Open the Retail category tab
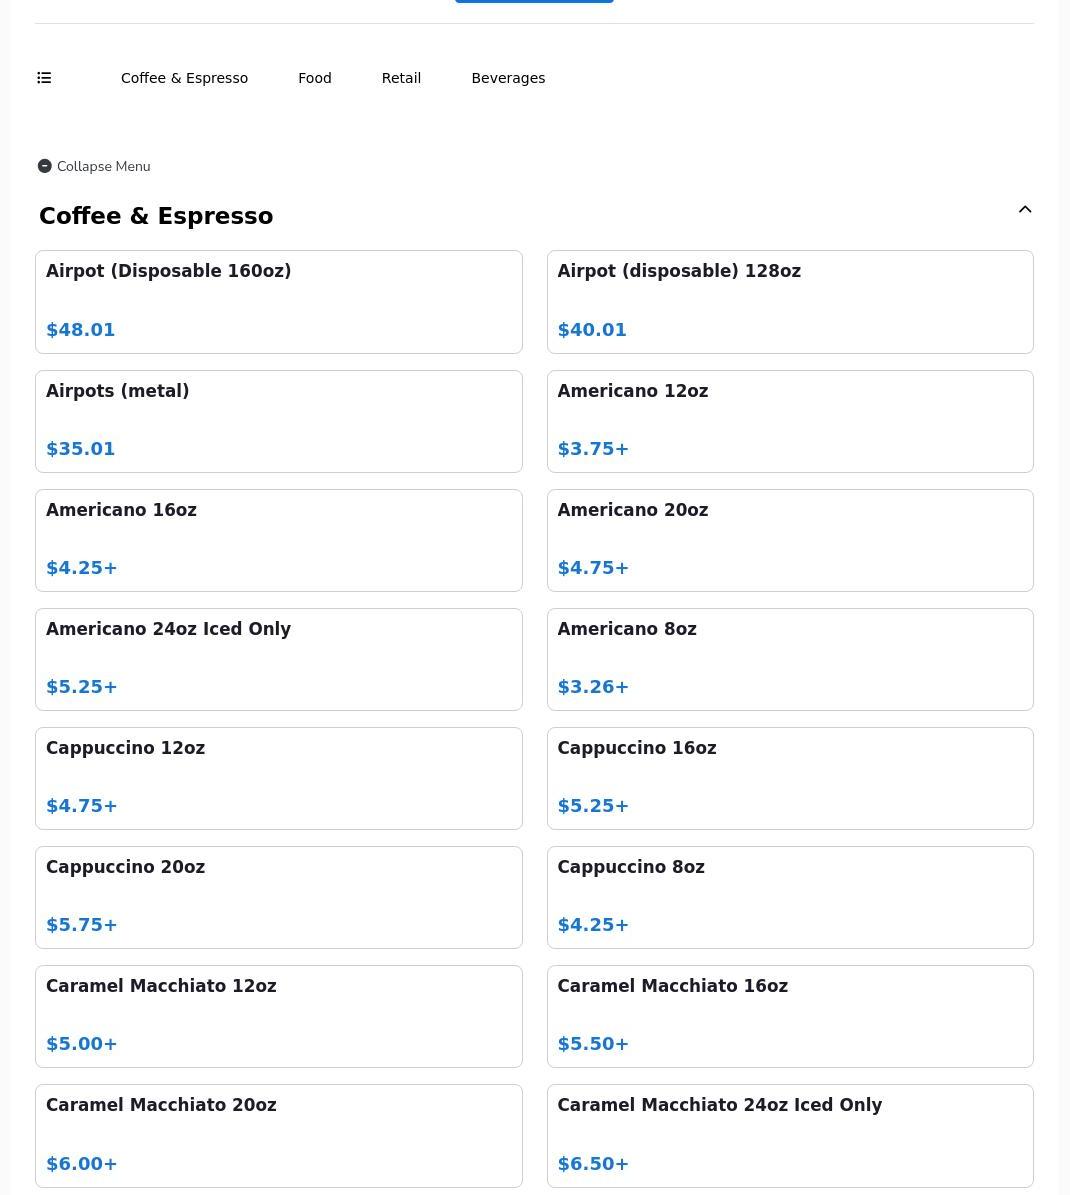Viewport: 1070px width, 1195px height. click(x=402, y=78)
